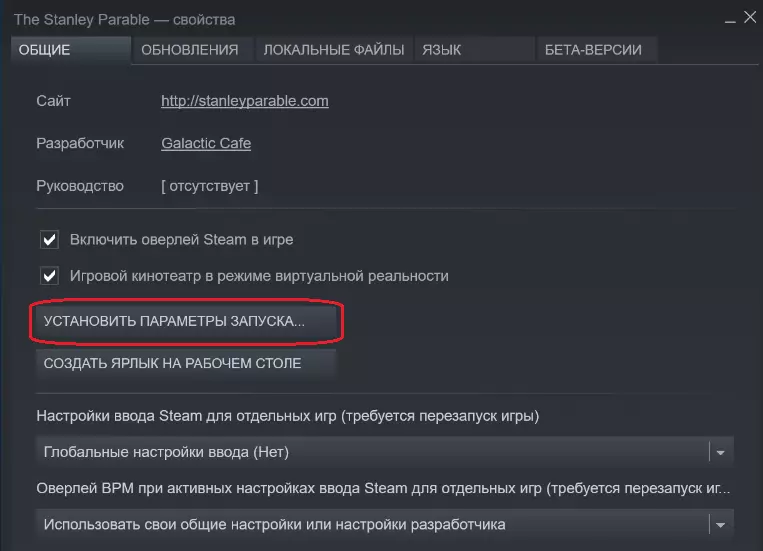
Task: Click the '[ отсутствует ]' guide text
Action: click(209, 186)
